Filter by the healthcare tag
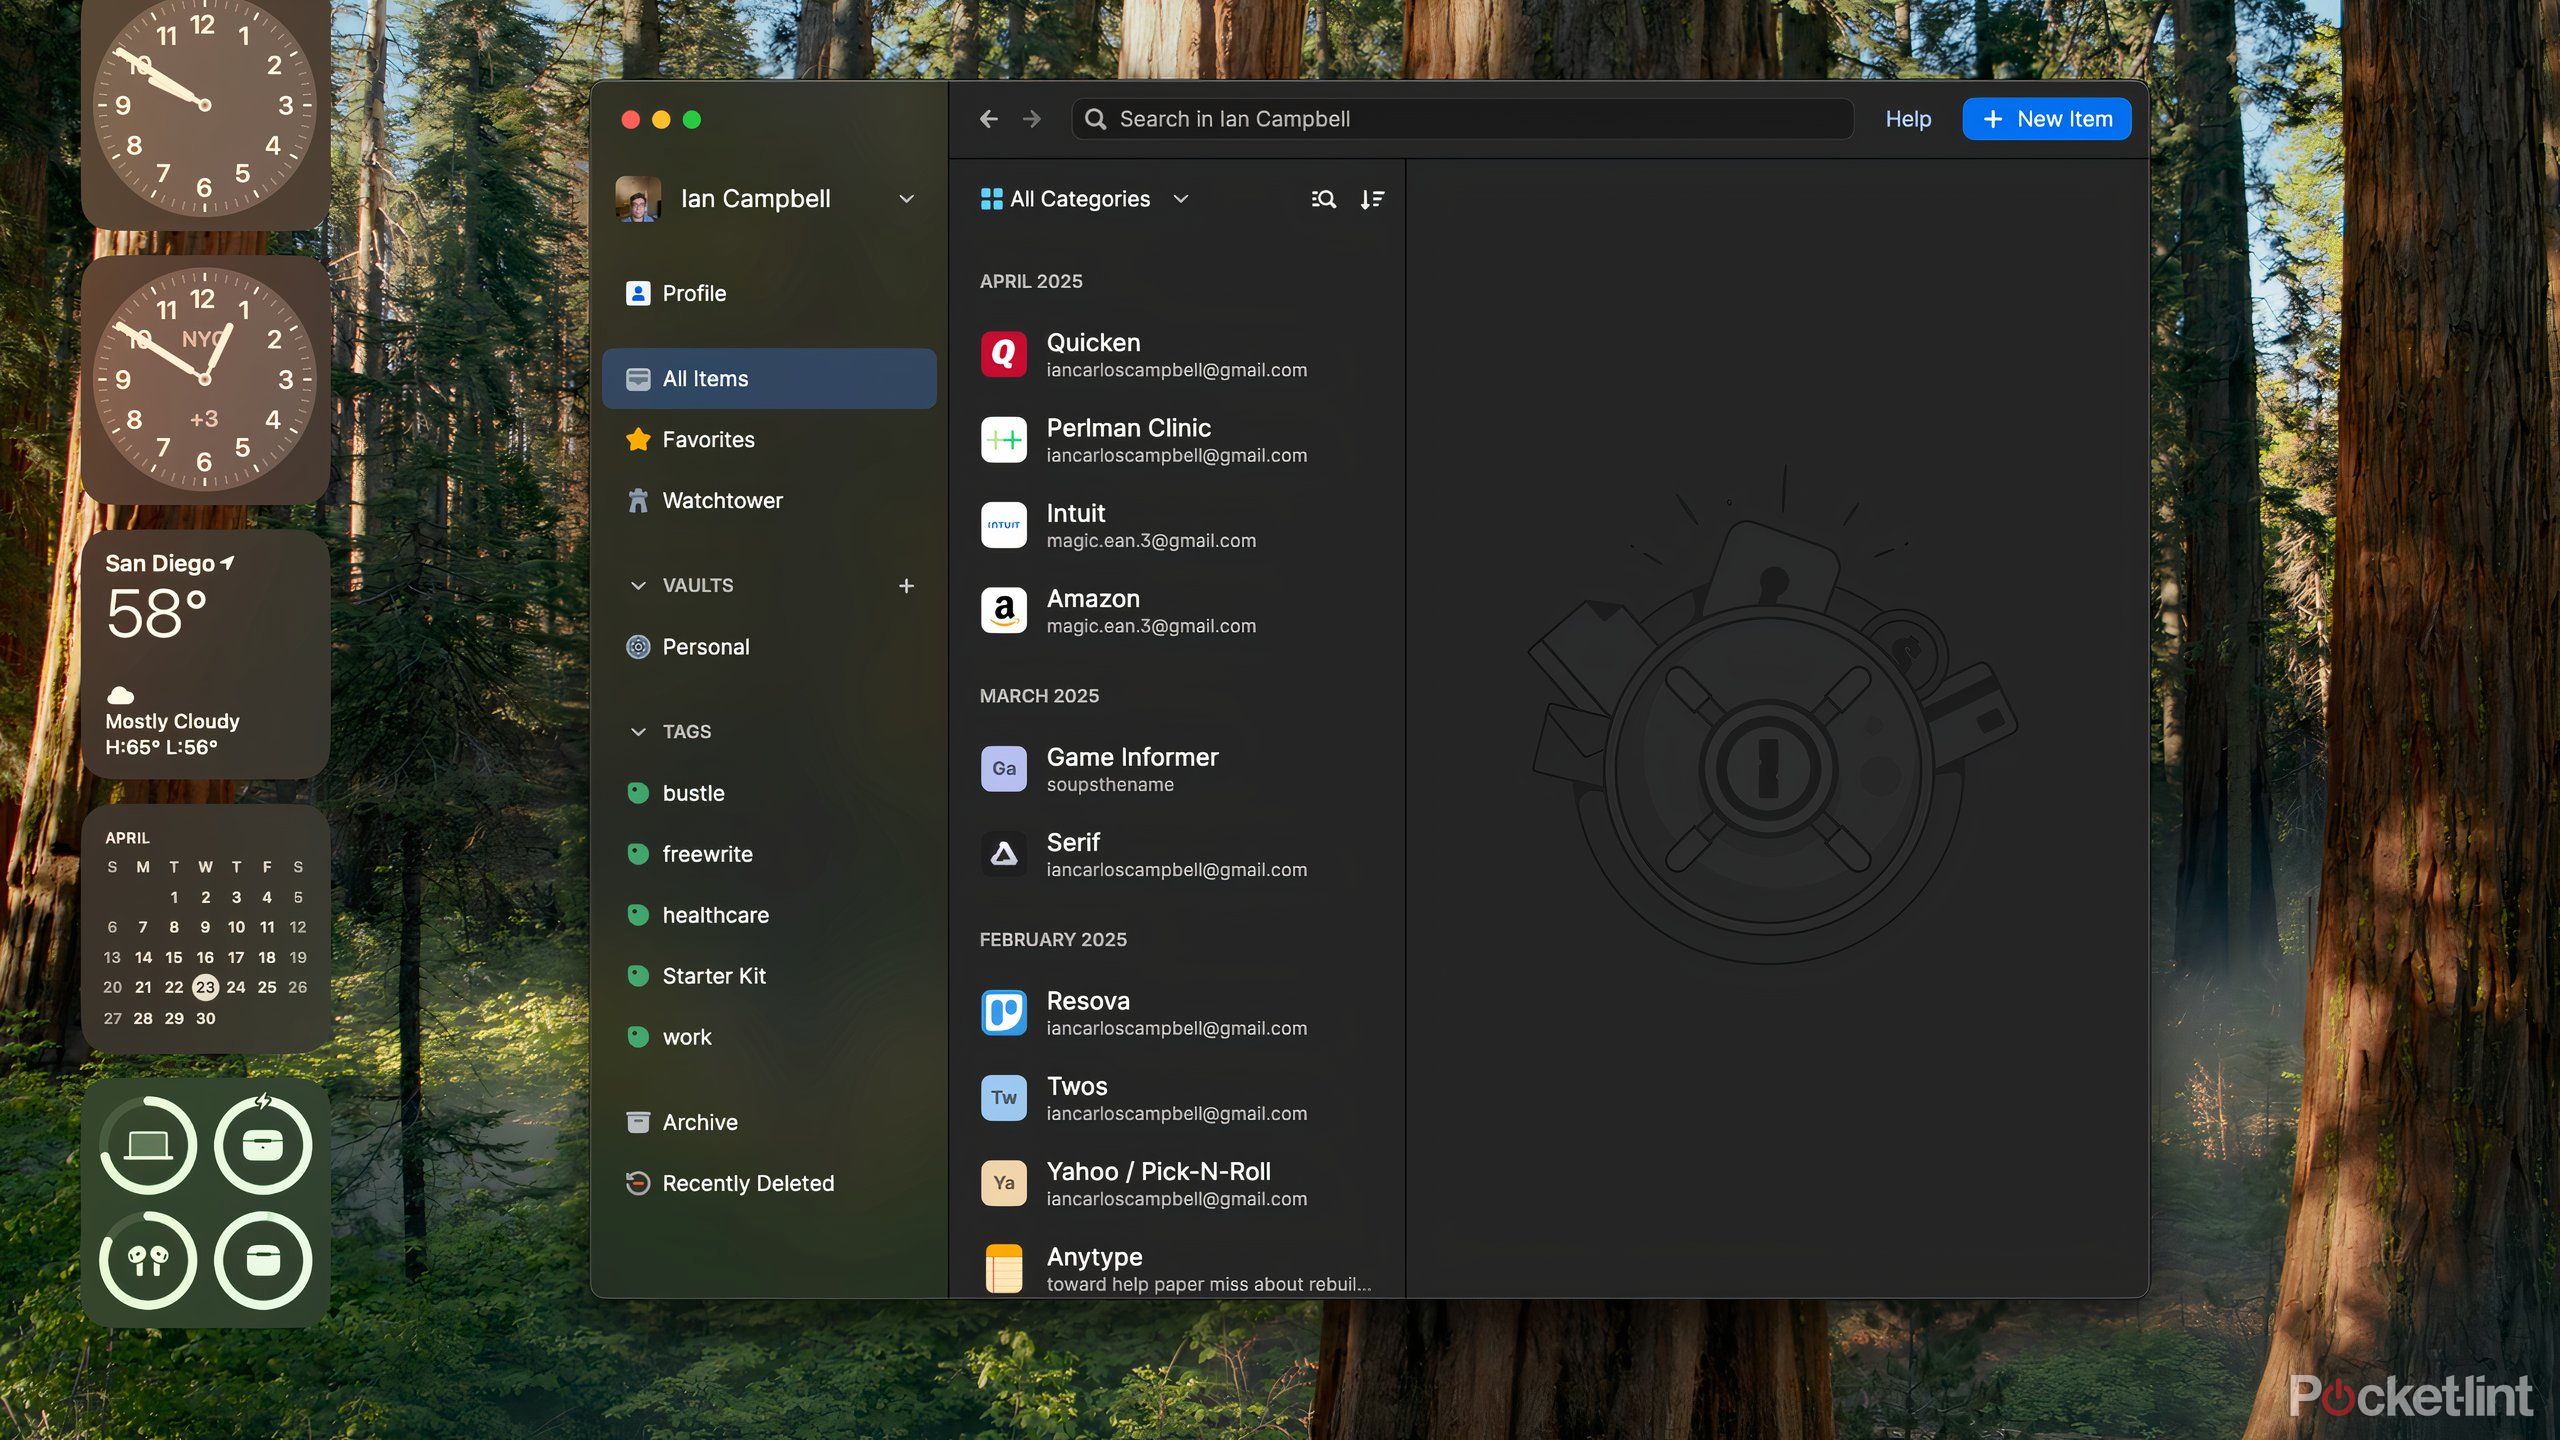2560x1440 pixels. (x=769, y=915)
